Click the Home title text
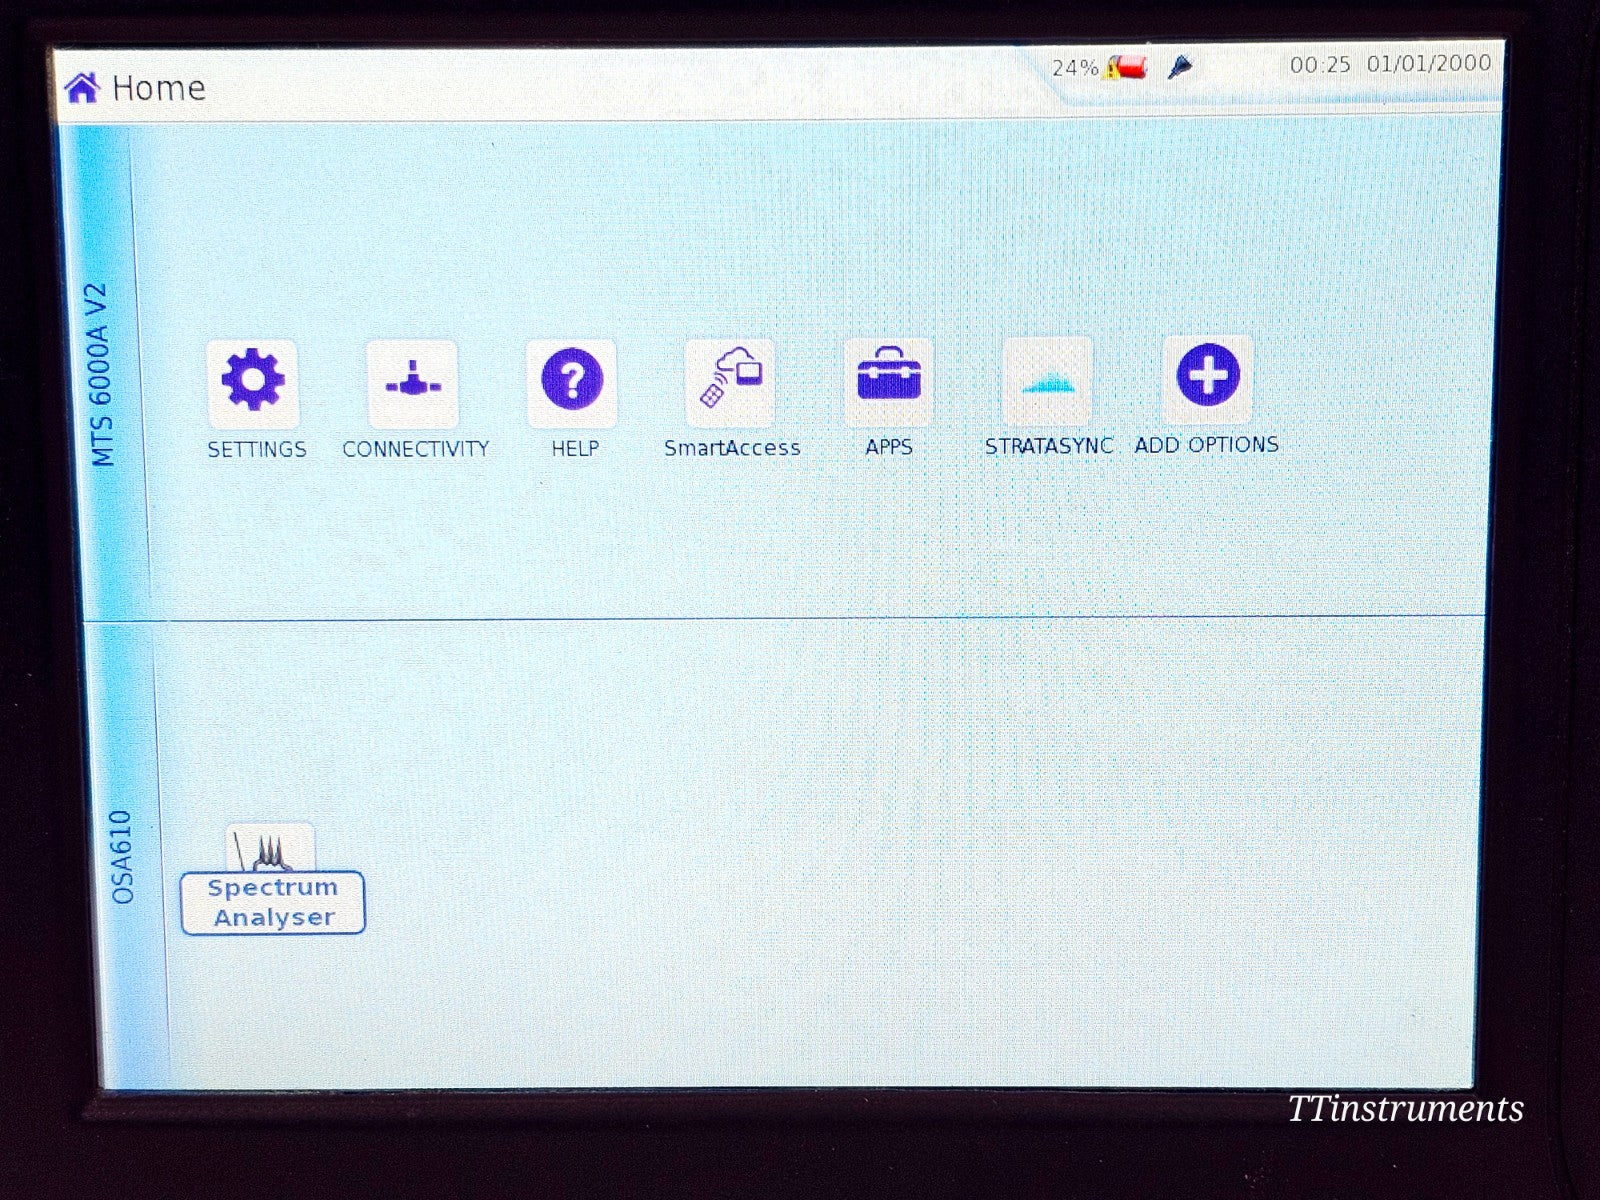Screen dimensions: 1600x1200 159,88
